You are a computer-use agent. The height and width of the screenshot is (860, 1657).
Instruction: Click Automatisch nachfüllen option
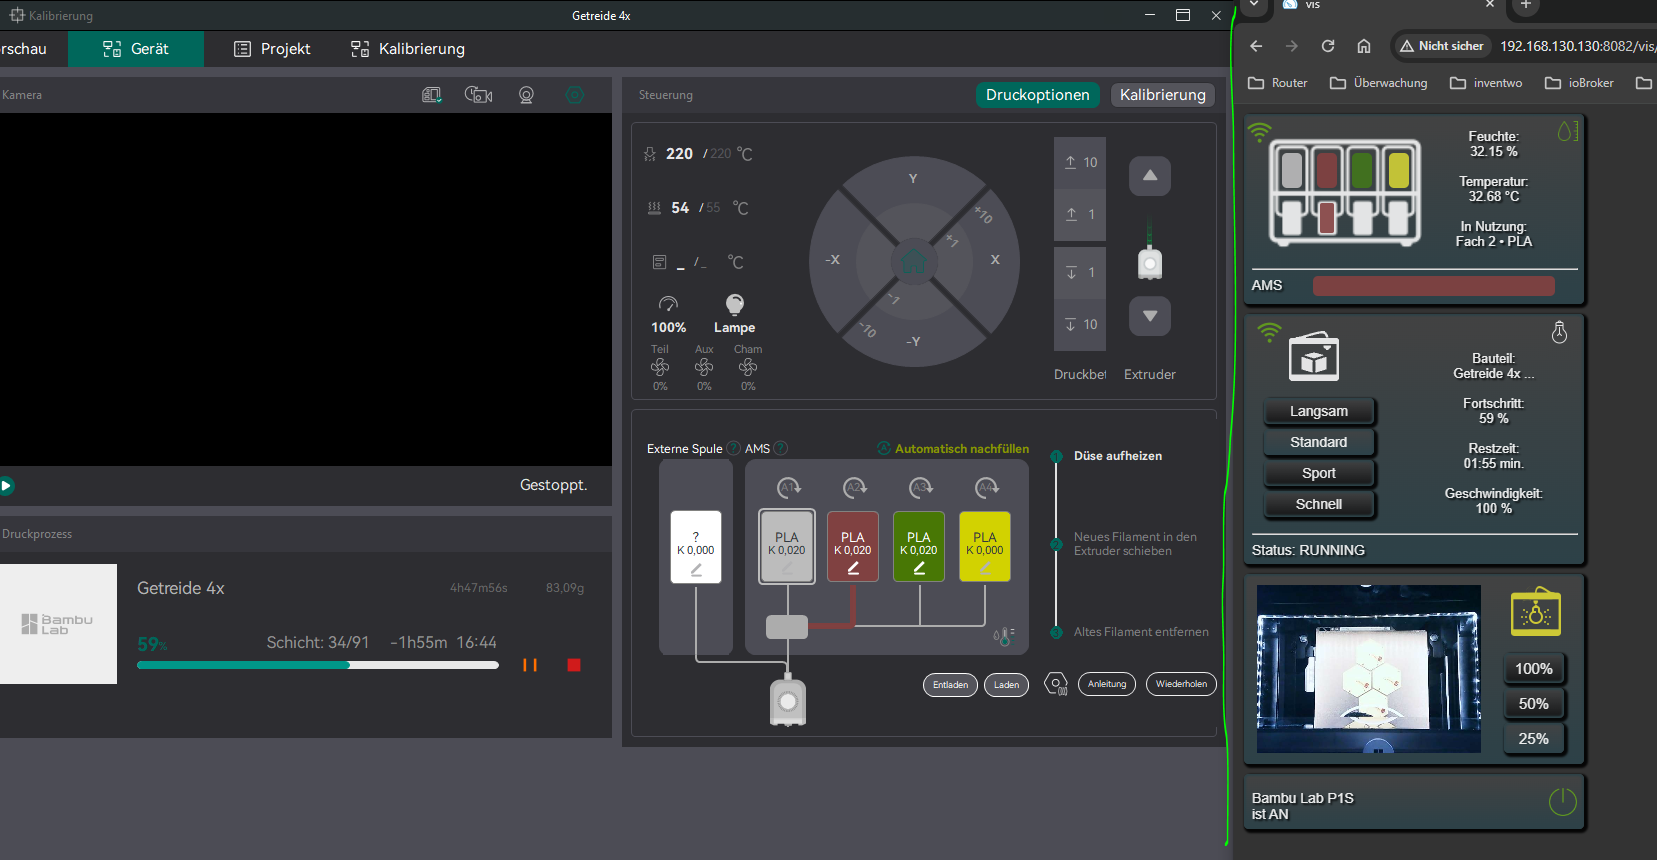pos(953,449)
